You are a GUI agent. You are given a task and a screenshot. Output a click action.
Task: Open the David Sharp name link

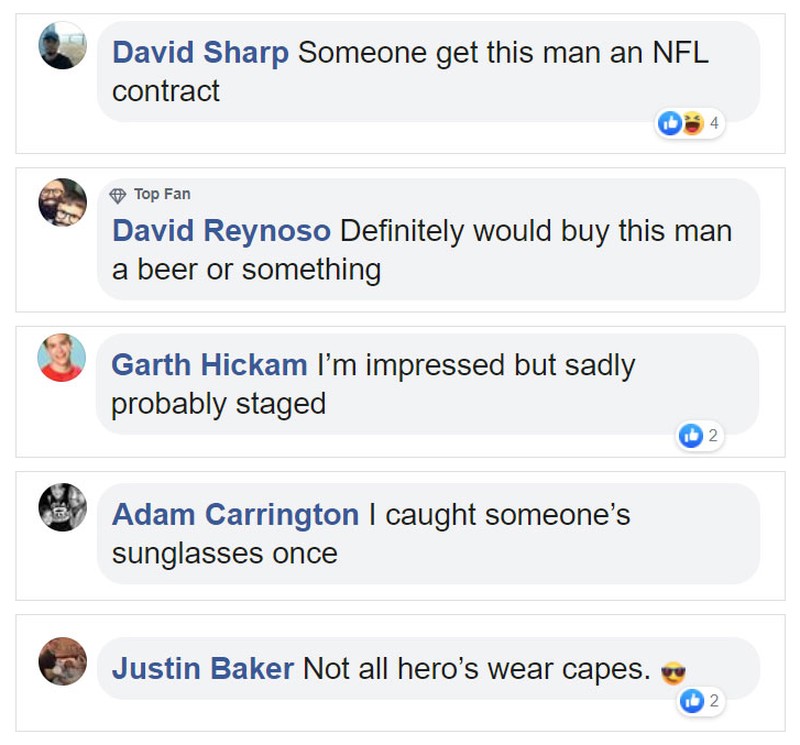[200, 53]
